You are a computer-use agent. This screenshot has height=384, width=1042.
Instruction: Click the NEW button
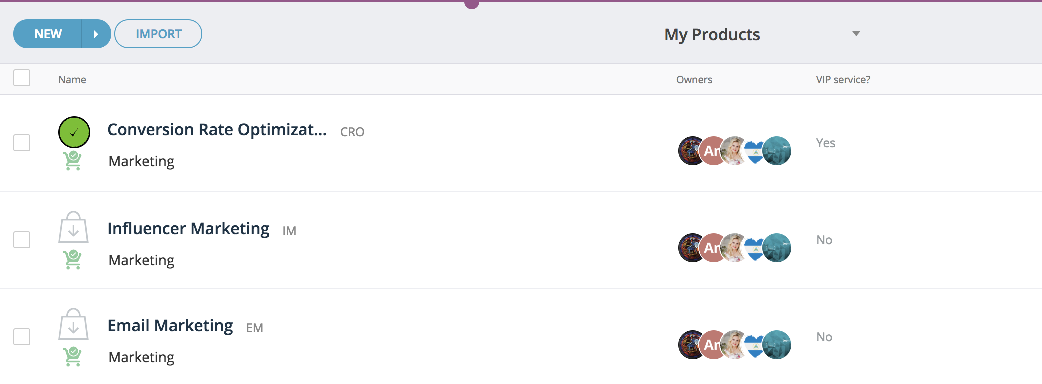click(48, 34)
